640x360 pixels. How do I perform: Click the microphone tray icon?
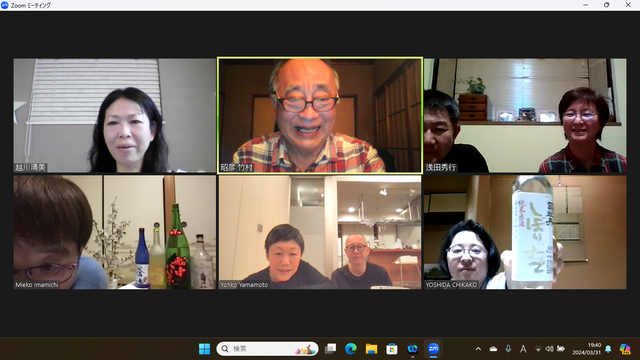tap(508, 349)
